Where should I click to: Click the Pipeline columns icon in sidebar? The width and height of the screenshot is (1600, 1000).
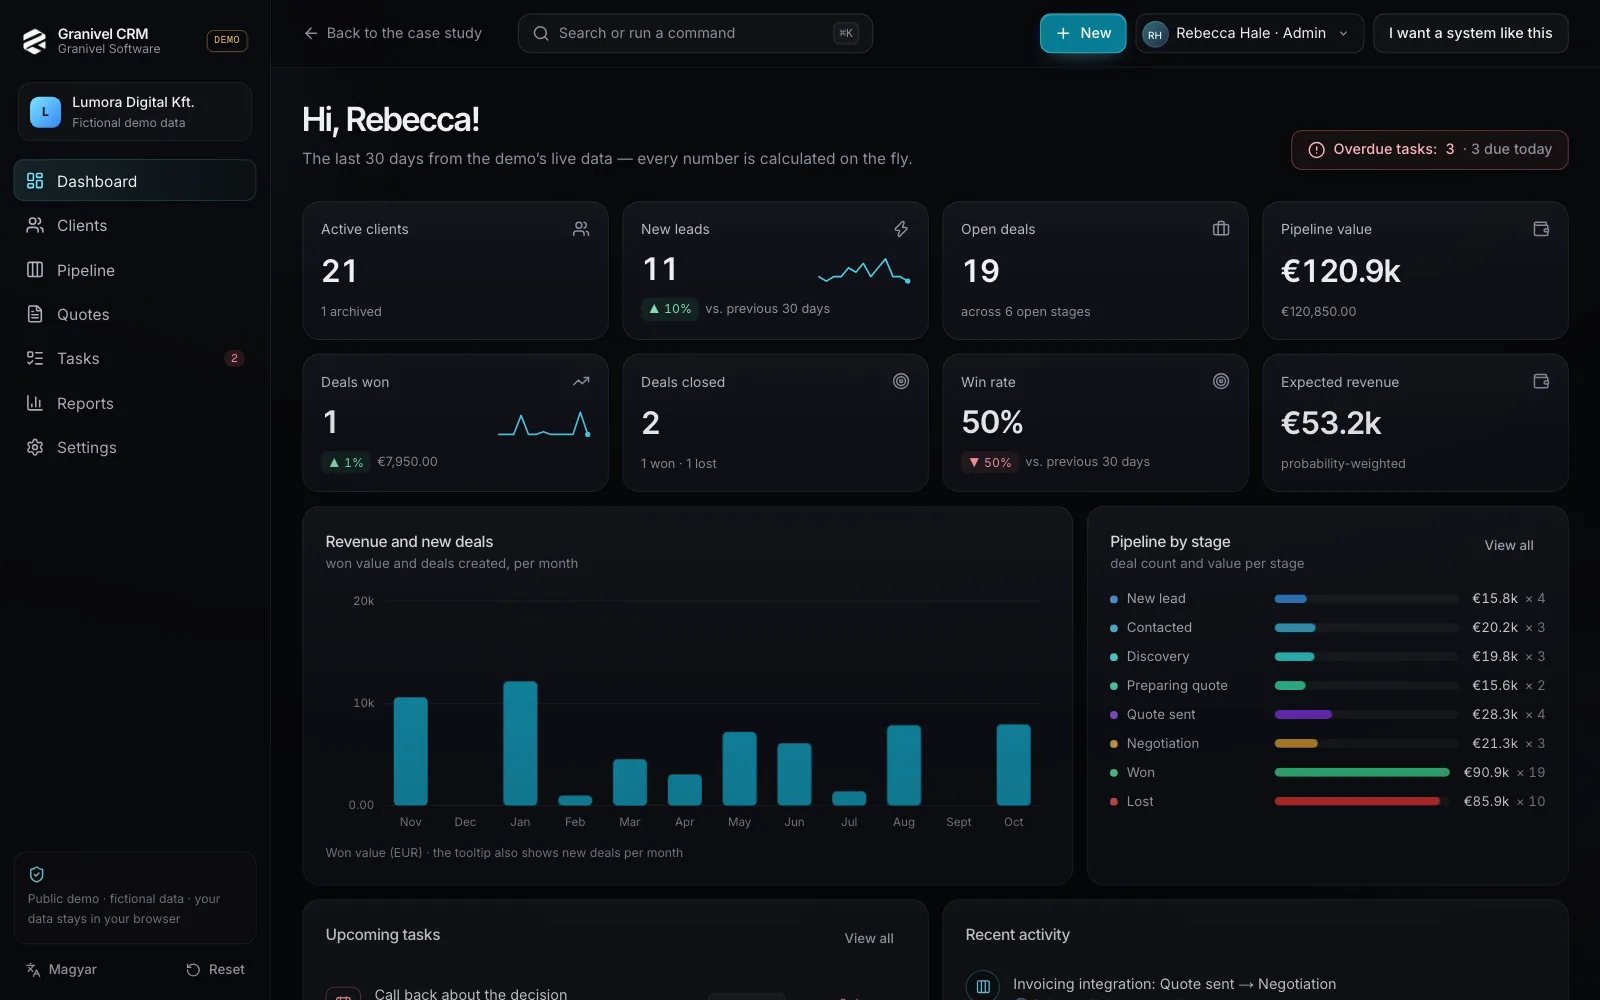pyautogui.click(x=35, y=270)
